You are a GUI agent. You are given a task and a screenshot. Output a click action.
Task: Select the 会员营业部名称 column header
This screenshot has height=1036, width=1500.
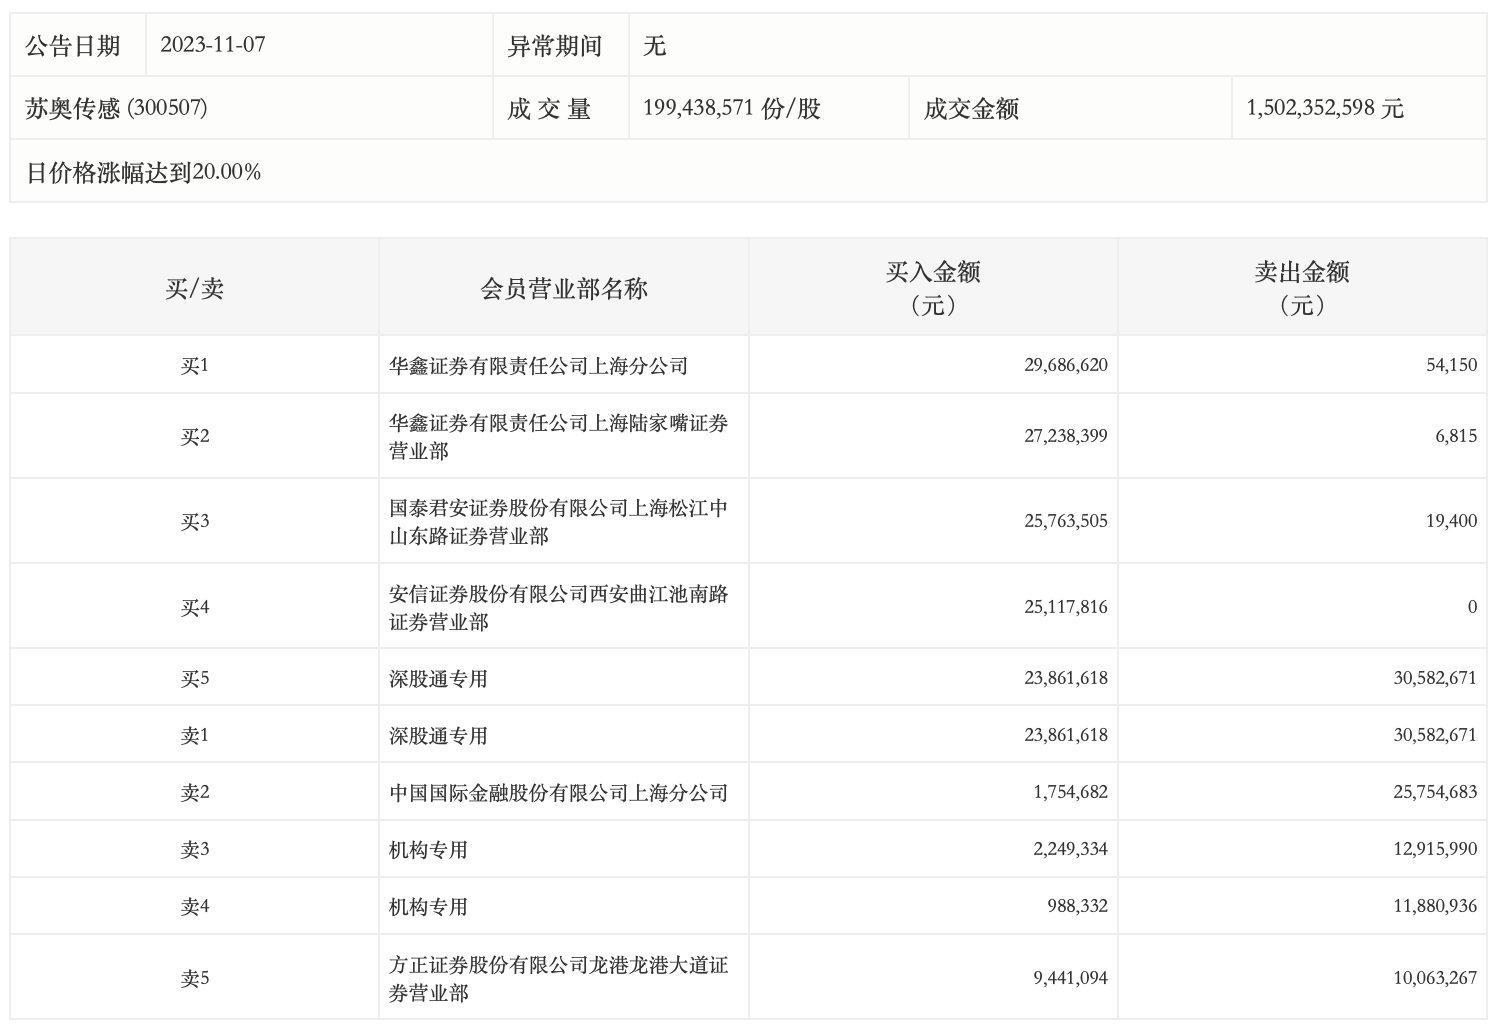[x=564, y=289]
